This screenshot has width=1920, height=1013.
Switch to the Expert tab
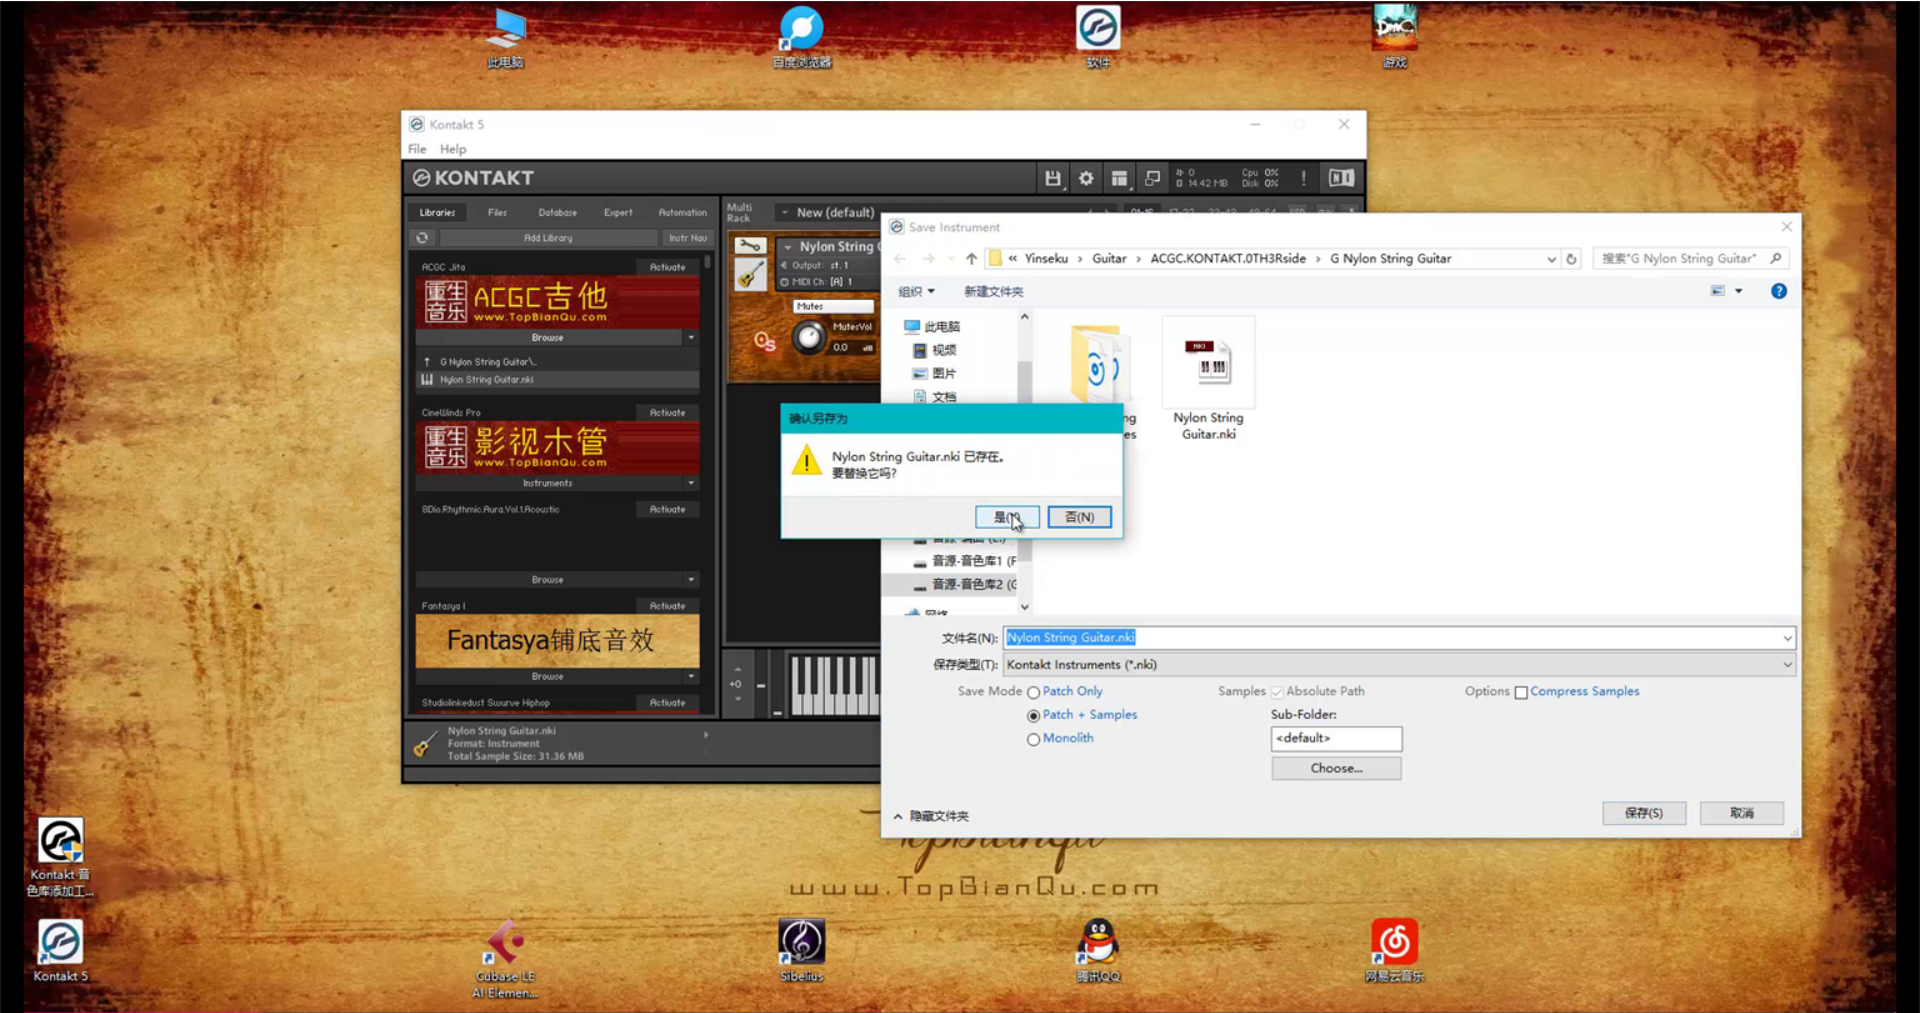click(618, 212)
